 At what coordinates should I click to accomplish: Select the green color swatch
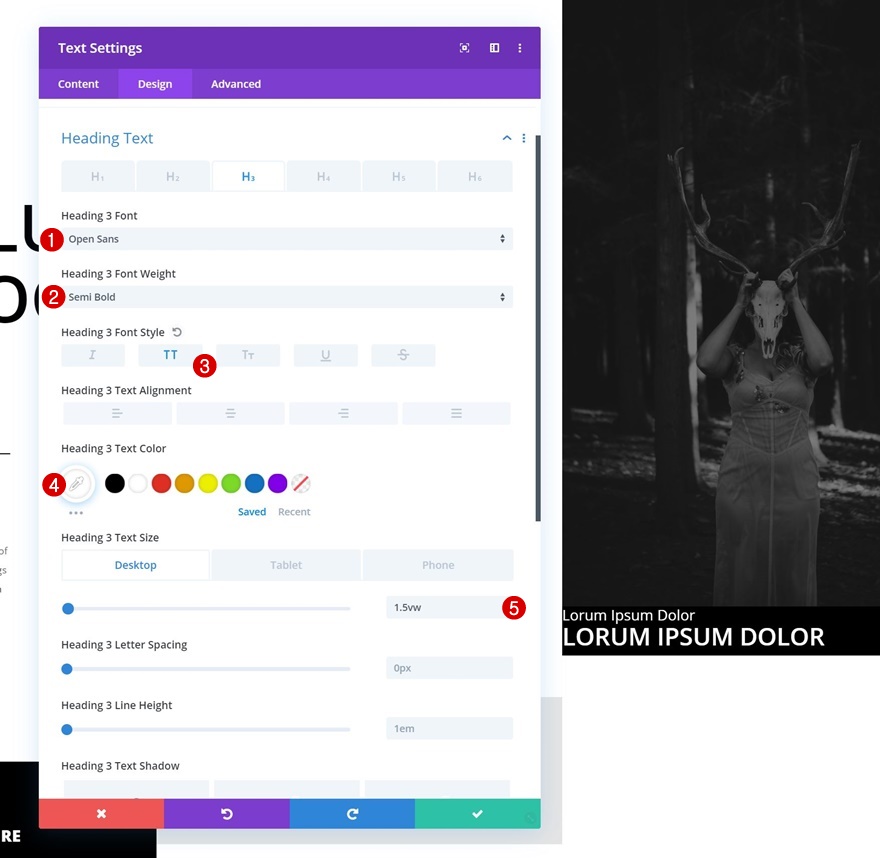(231, 483)
